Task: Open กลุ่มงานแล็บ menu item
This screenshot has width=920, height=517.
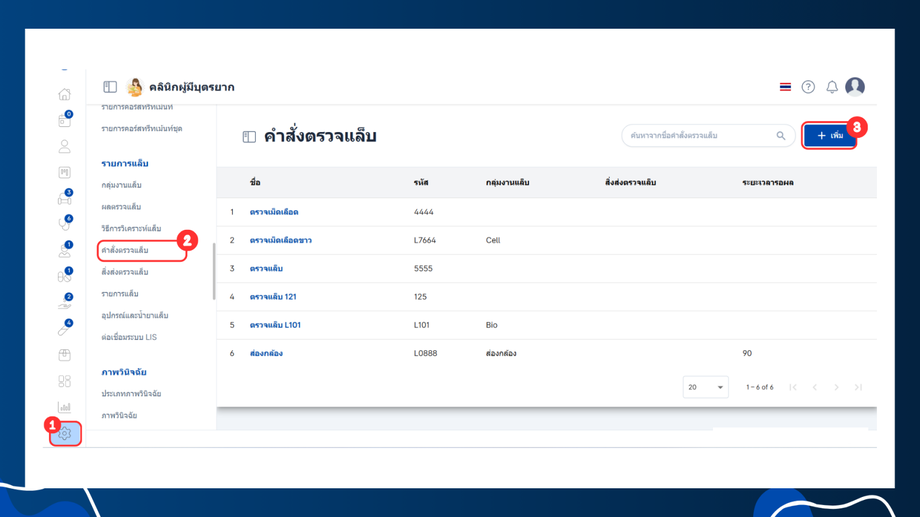Action: pos(121,185)
